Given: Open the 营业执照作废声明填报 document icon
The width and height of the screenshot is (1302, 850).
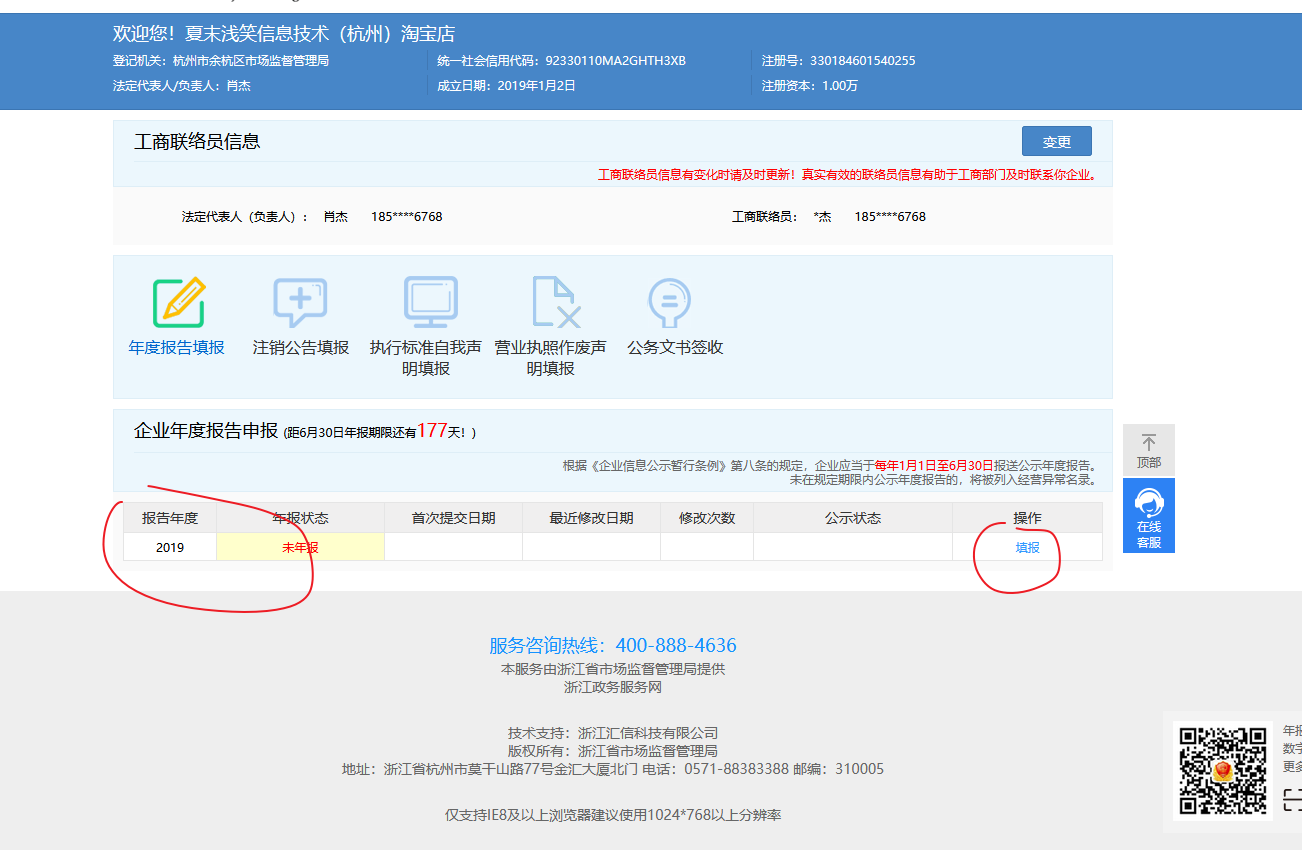Looking at the screenshot, I should pyautogui.click(x=556, y=303).
